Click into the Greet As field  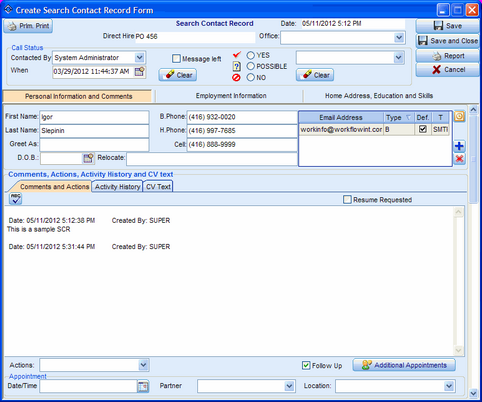click(94, 144)
